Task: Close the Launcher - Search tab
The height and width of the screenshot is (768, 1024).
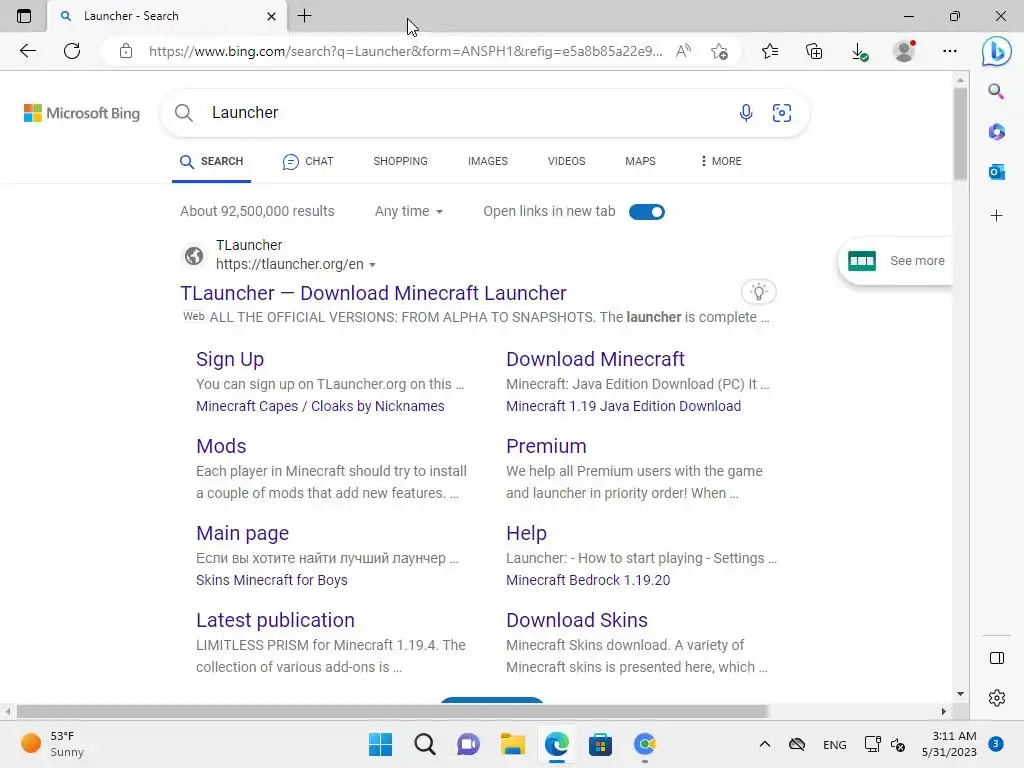Action: [x=272, y=16]
